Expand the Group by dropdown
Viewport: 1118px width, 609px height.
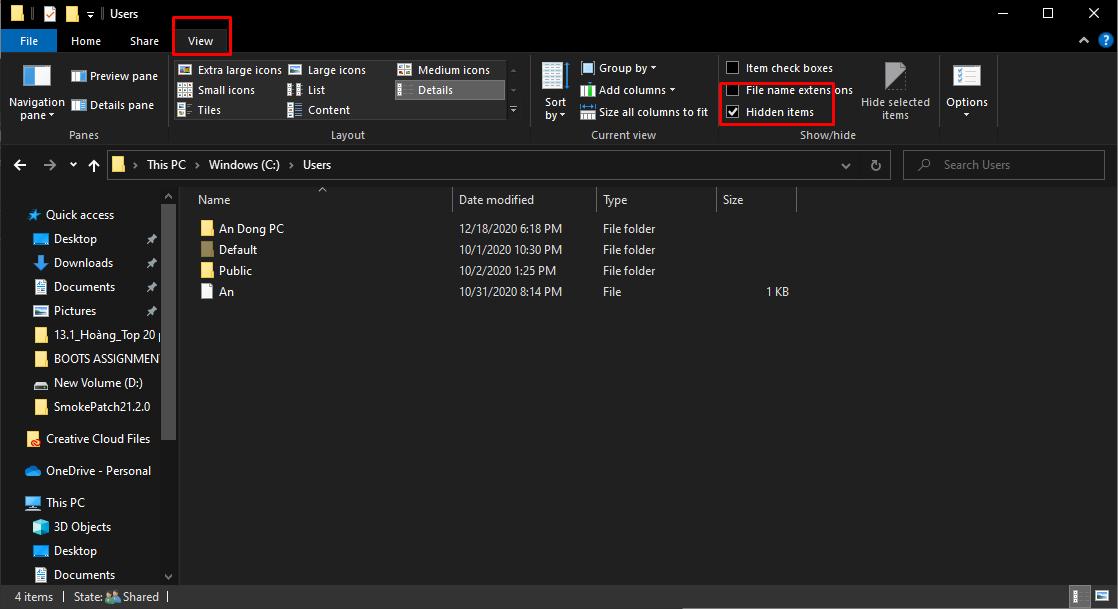(618, 68)
